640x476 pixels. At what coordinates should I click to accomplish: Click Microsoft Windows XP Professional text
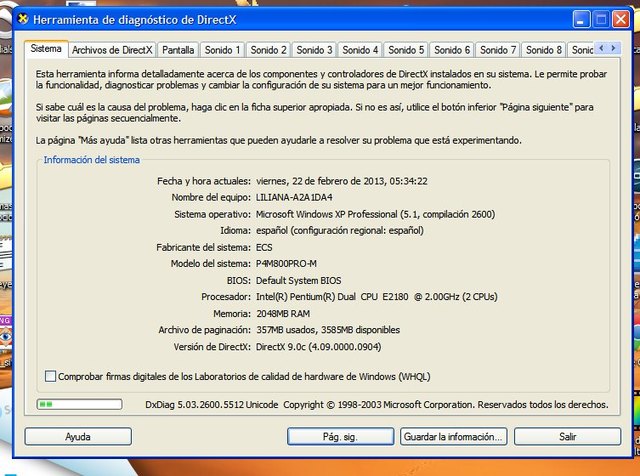coord(375,214)
